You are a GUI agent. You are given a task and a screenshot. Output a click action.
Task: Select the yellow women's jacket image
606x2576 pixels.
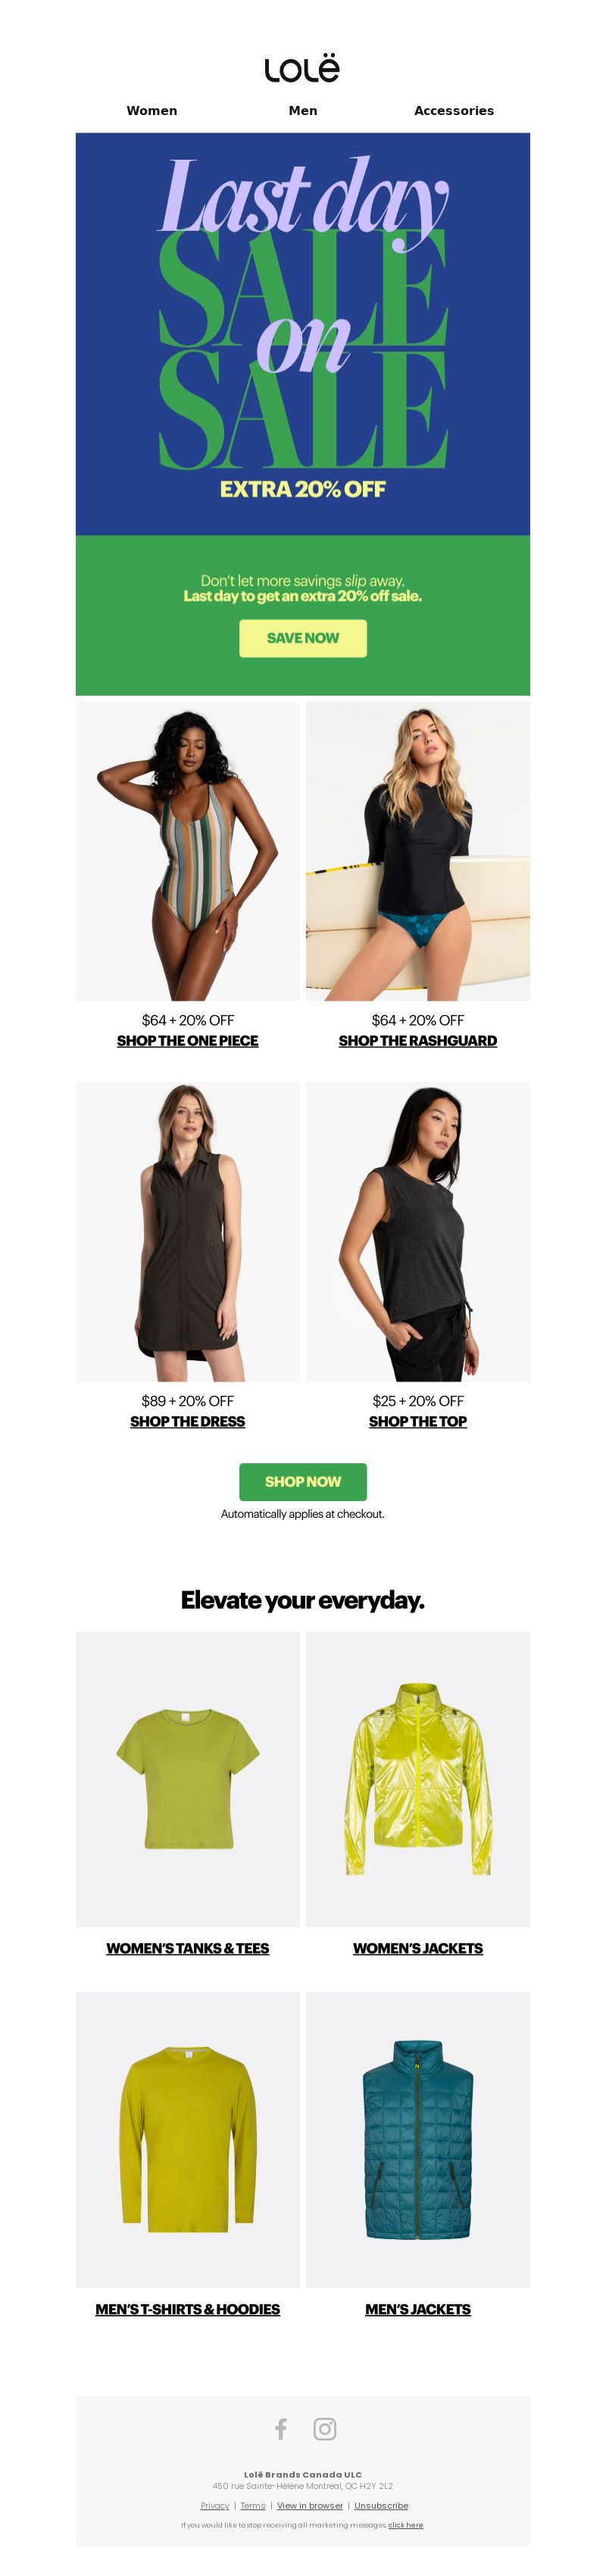point(418,1779)
